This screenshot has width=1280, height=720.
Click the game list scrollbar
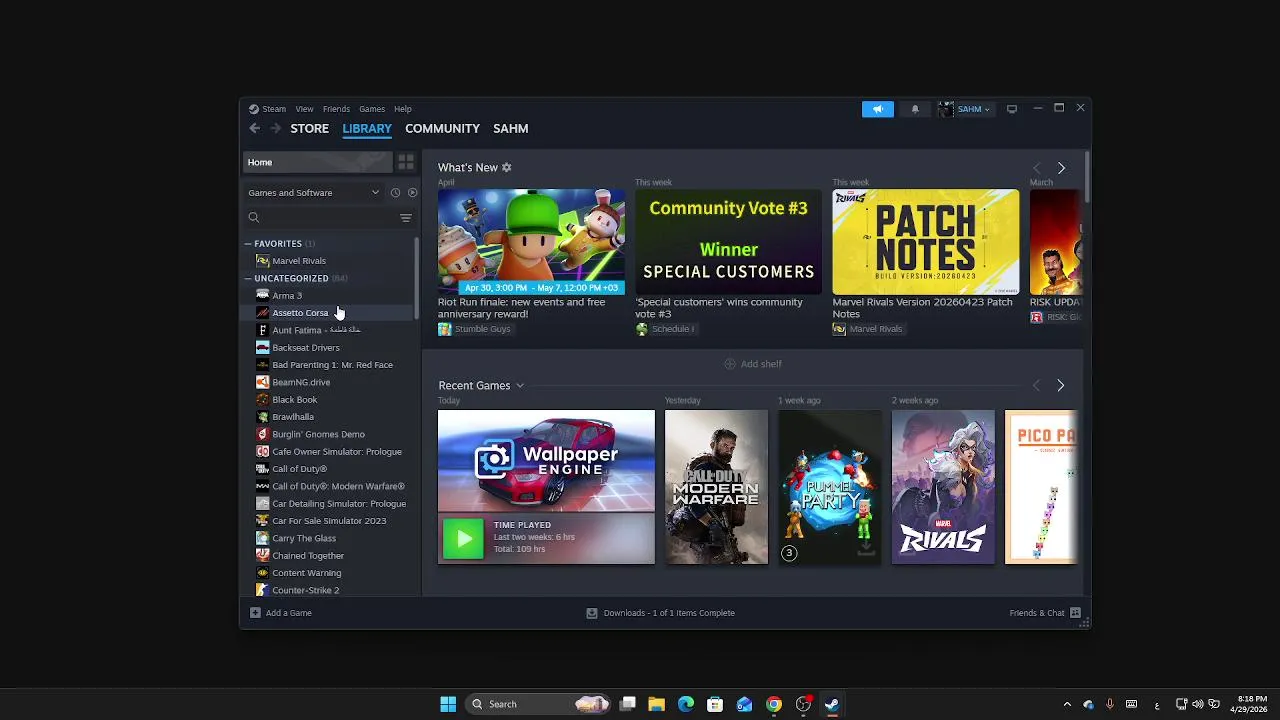click(x=417, y=277)
